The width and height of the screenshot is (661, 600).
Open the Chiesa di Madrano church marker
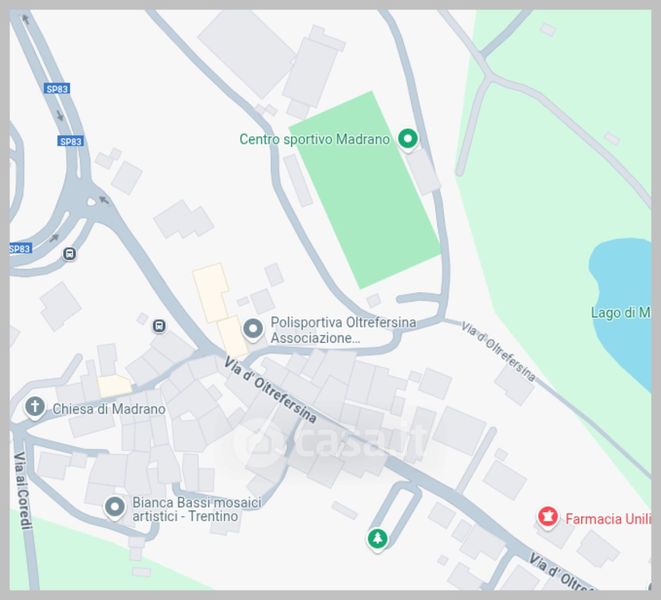(35, 408)
